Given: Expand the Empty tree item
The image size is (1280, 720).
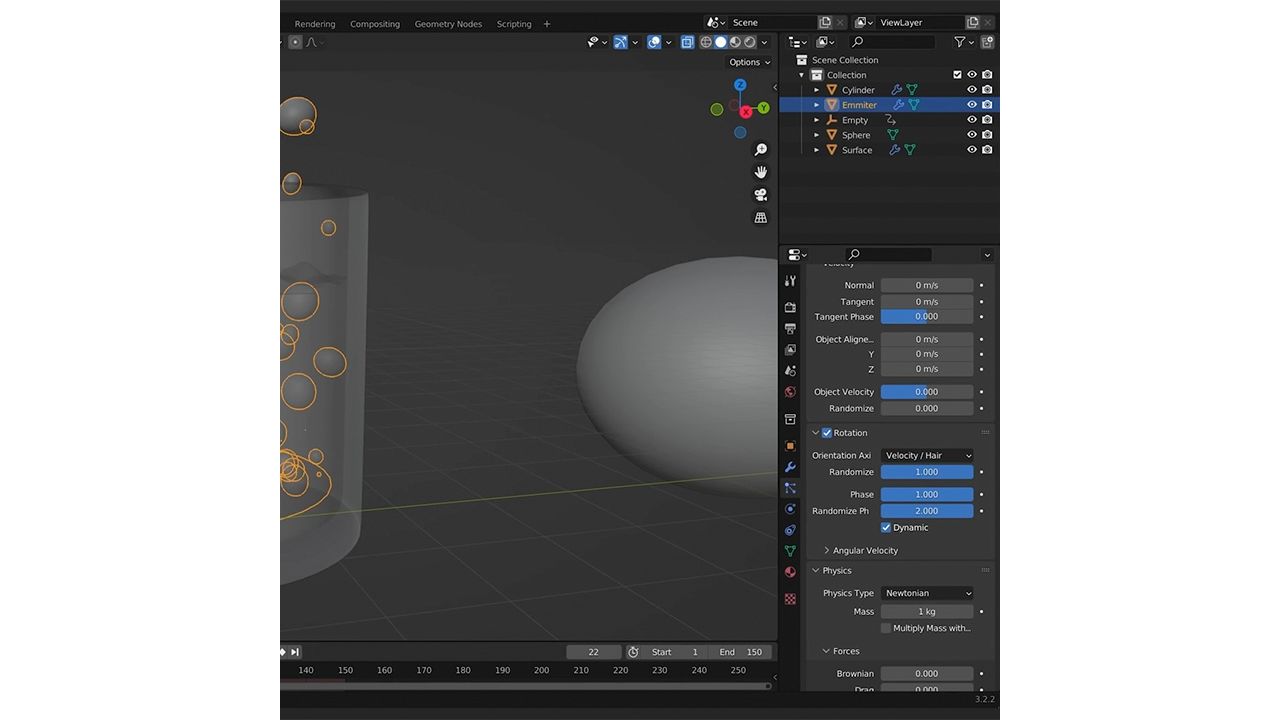Looking at the screenshot, I should click(816, 120).
